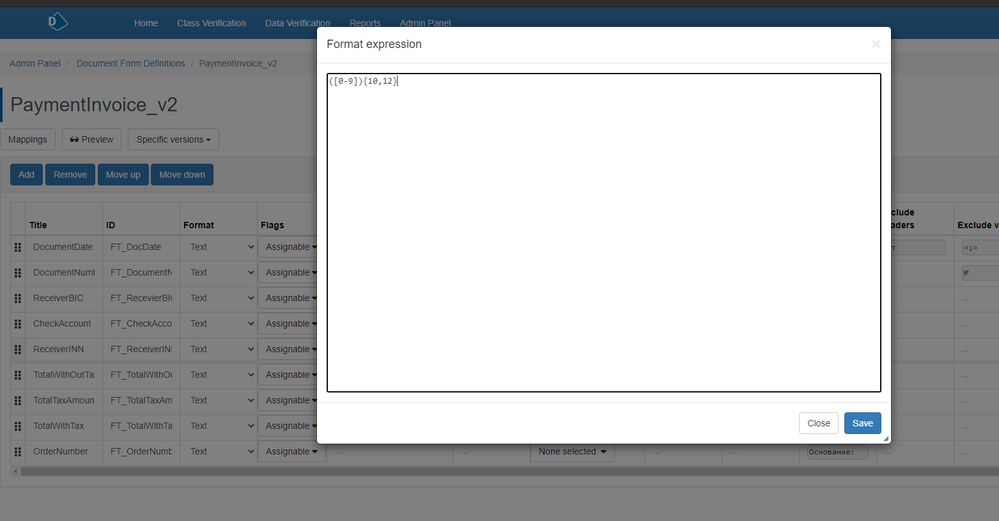Open Home in the top navigation
Viewport: 999px width, 521px height.
tap(146, 23)
